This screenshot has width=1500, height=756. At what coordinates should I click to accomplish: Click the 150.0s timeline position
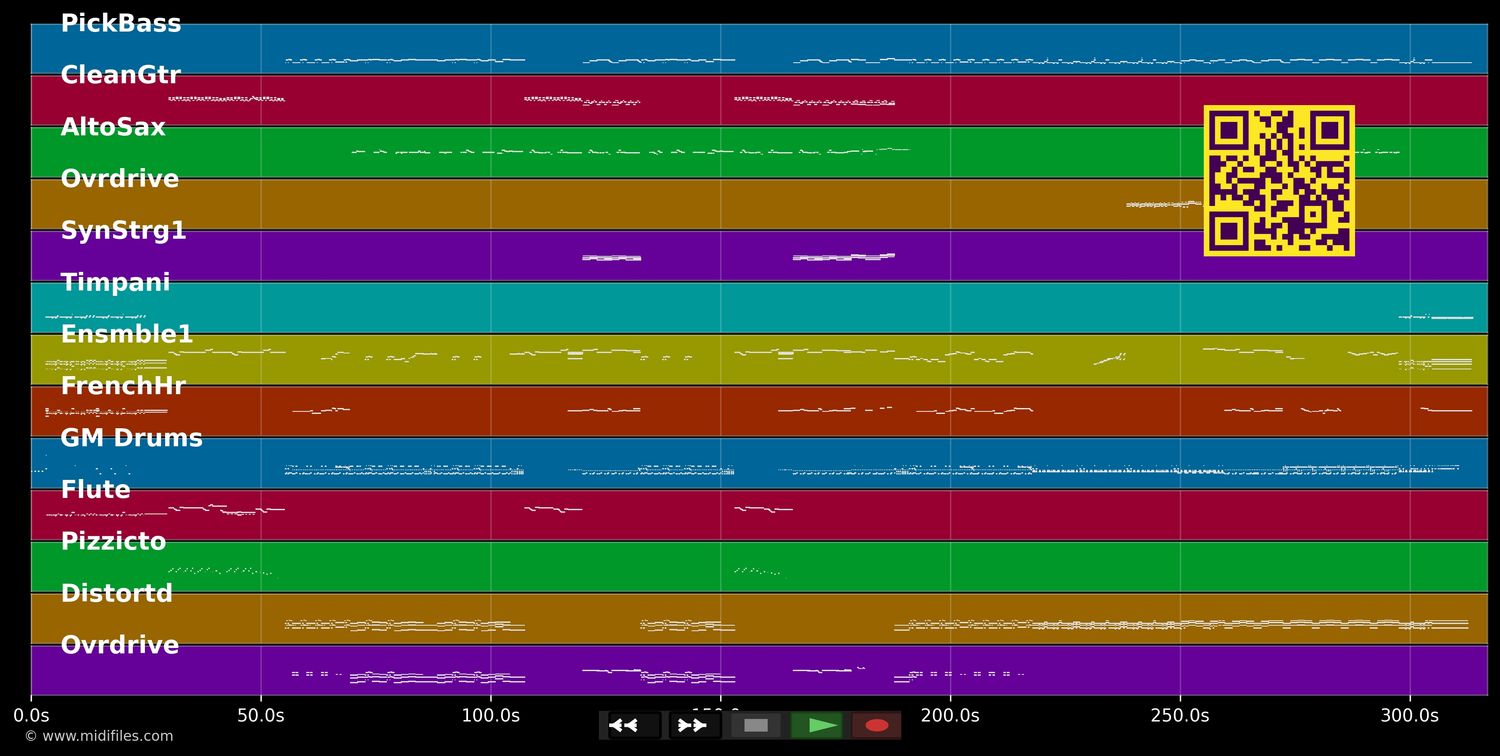click(720, 714)
